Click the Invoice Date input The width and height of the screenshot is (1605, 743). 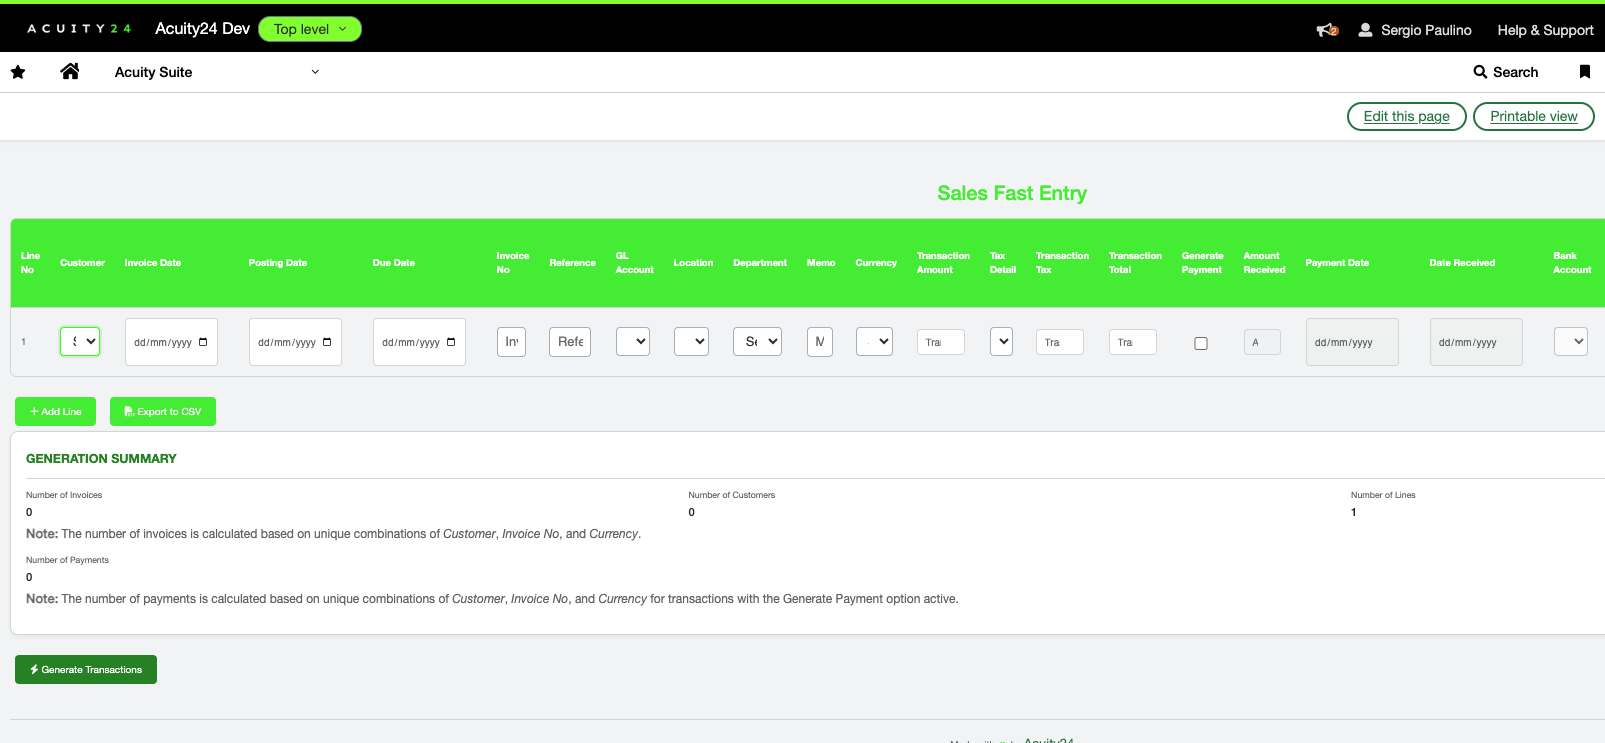[x=171, y=342]
